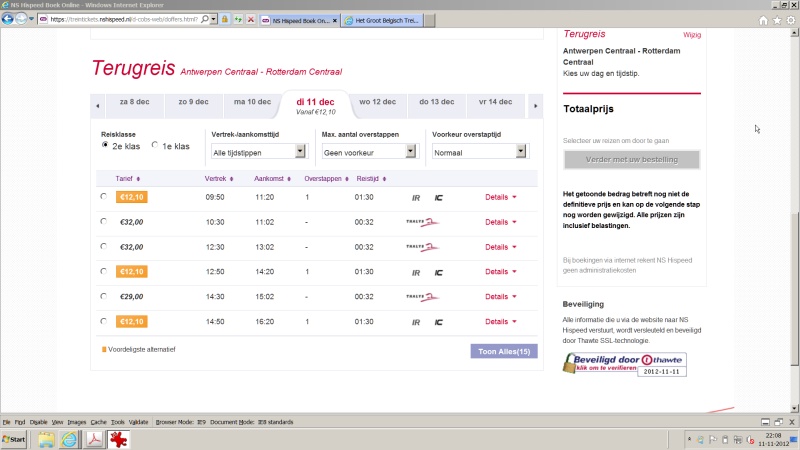Sort results by Vertrek column arrow
800x450 pixels.
[232, 178]
